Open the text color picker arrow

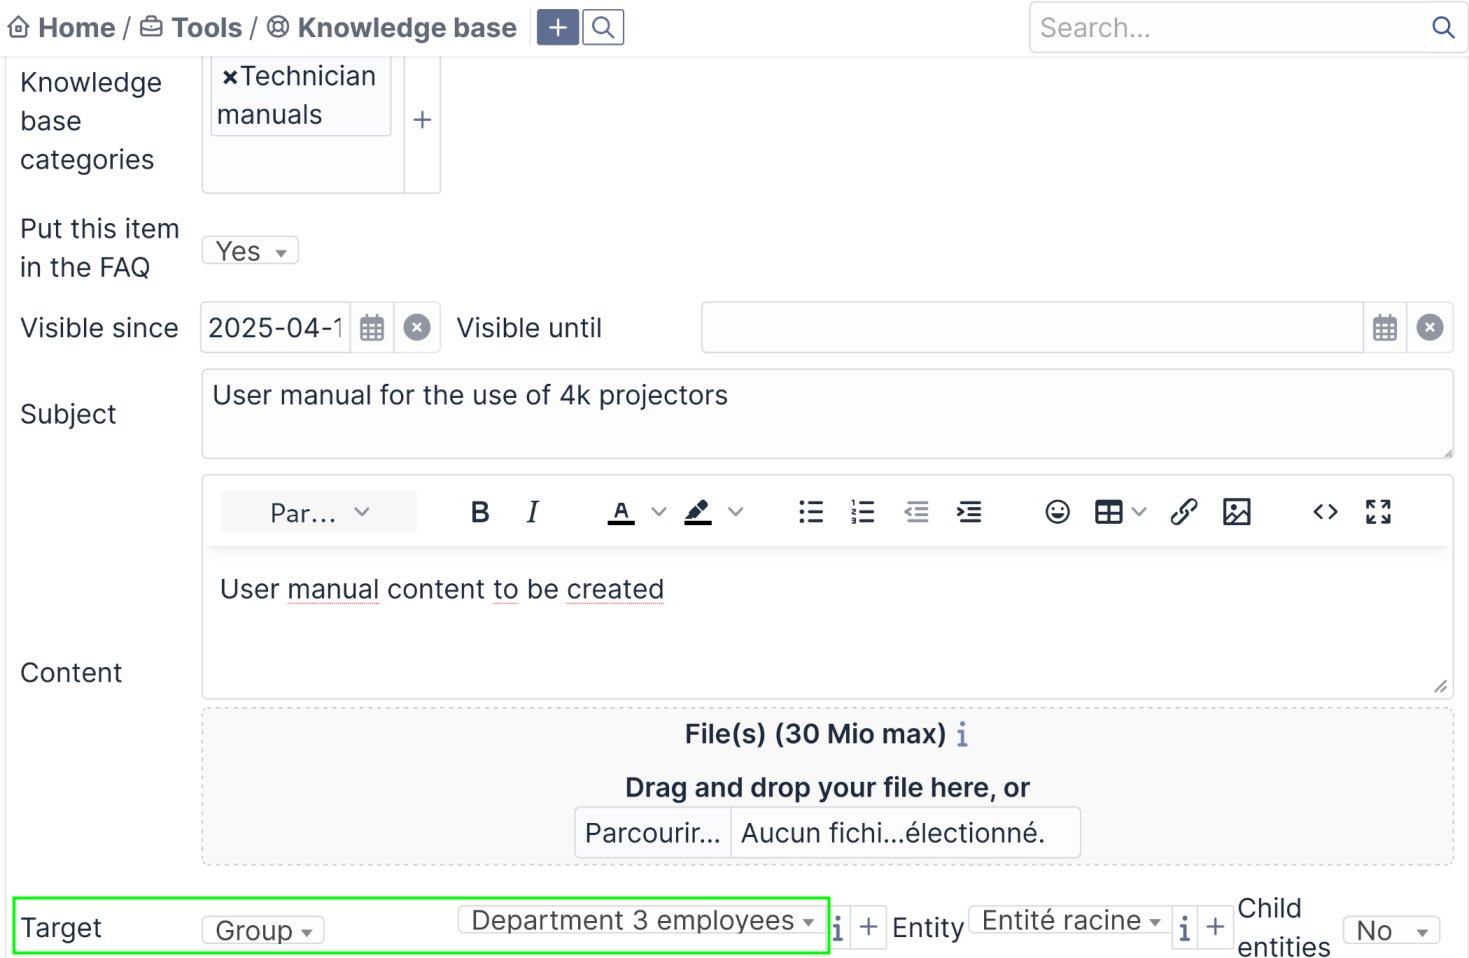[x=659, y=512]
